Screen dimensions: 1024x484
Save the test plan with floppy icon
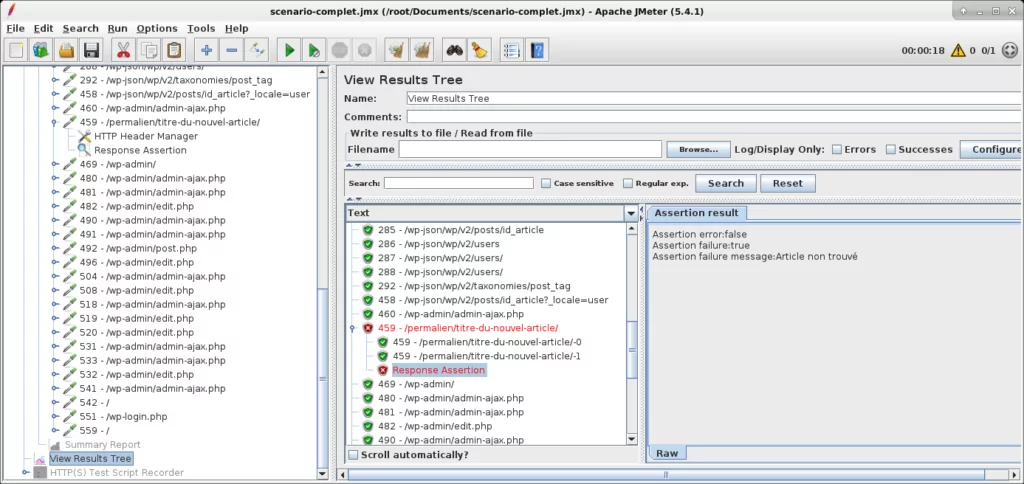(x=90, y=50)
